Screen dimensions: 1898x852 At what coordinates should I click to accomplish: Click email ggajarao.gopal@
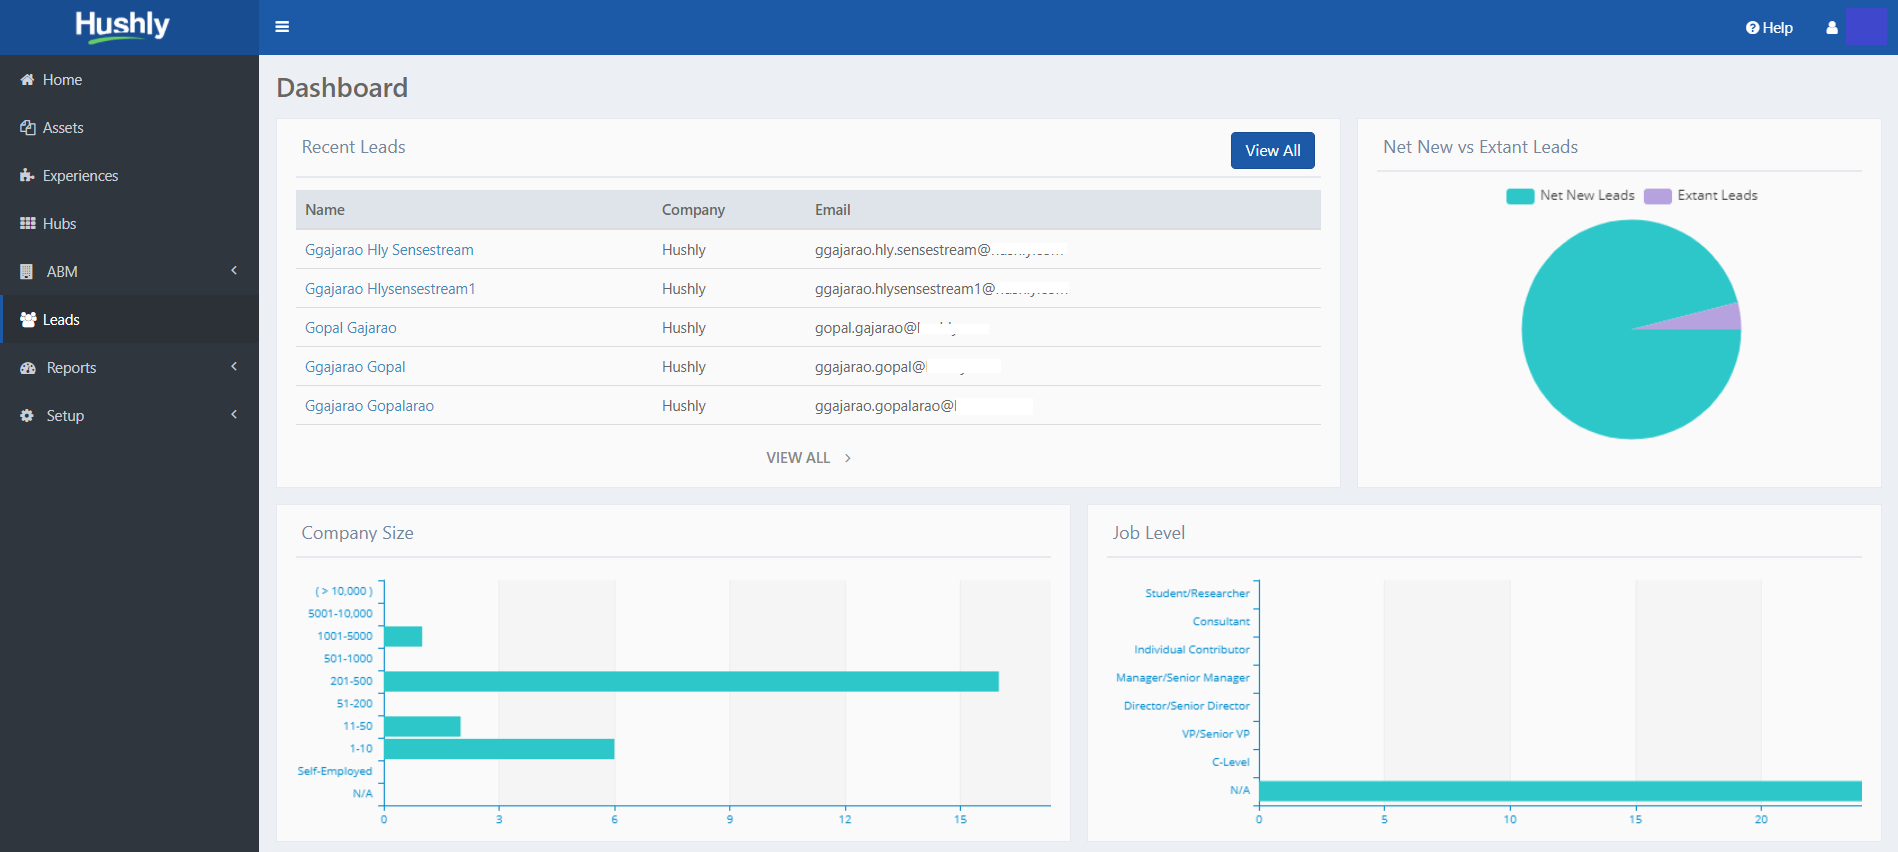click(x=871, y=367)
